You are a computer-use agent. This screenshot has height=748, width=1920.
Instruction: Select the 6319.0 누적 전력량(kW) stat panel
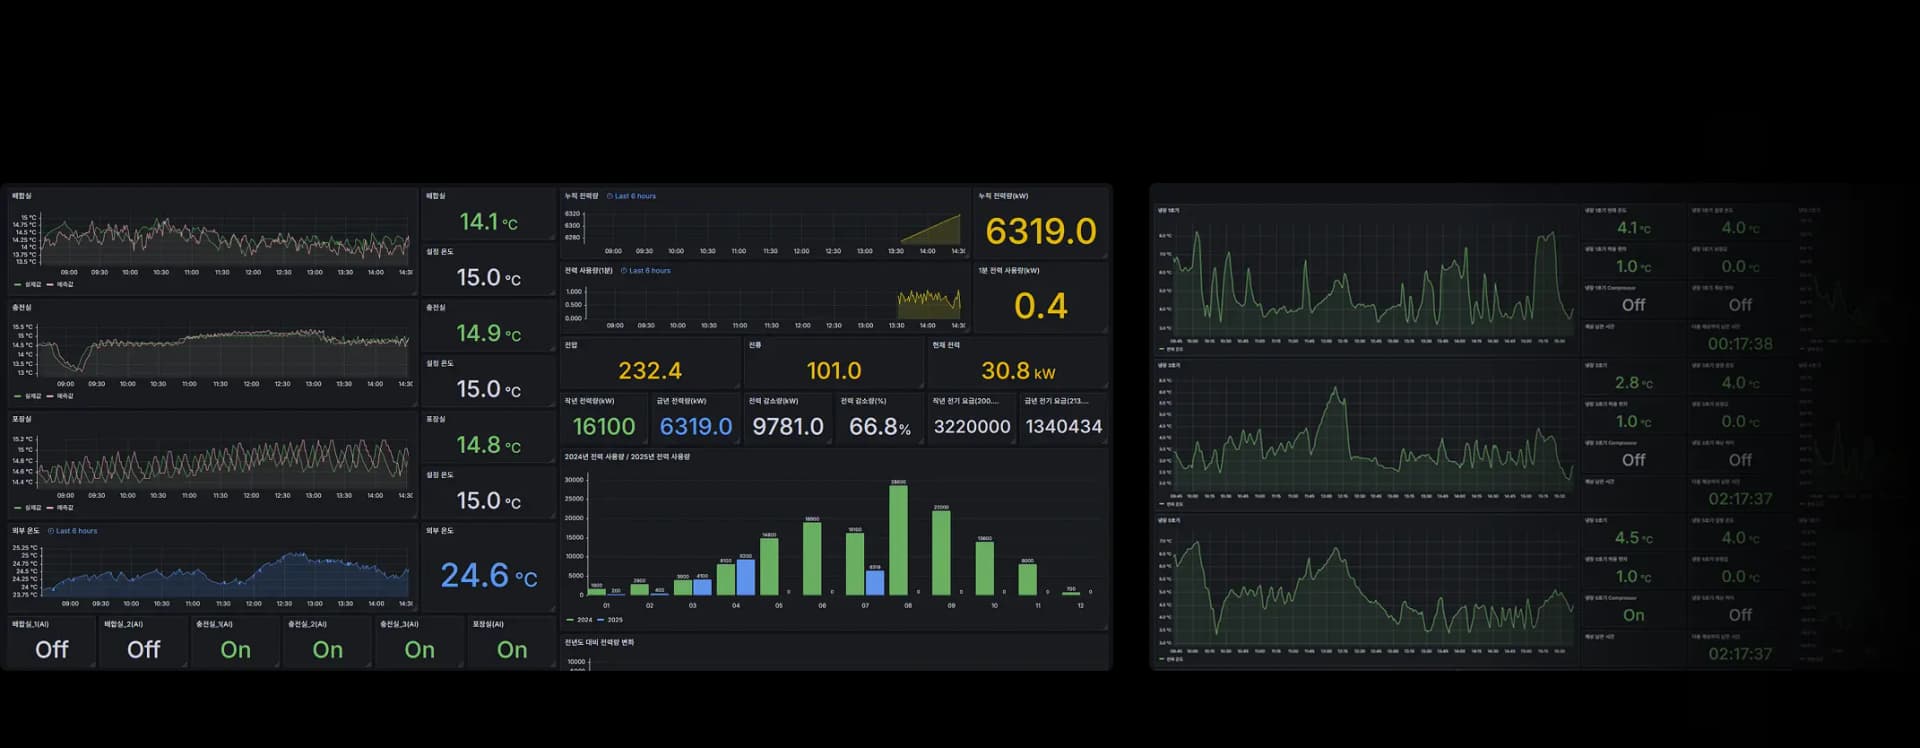point(1040,232)
